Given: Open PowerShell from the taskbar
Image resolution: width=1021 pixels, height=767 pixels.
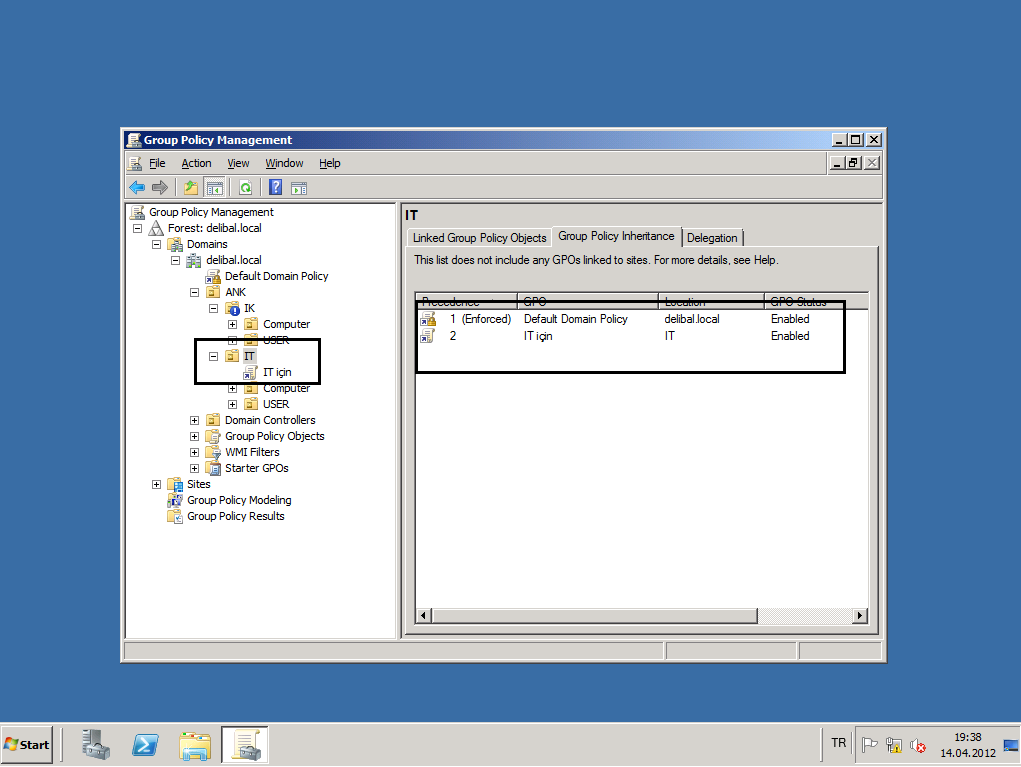Looking at the screenshot, I should [145, 745].
